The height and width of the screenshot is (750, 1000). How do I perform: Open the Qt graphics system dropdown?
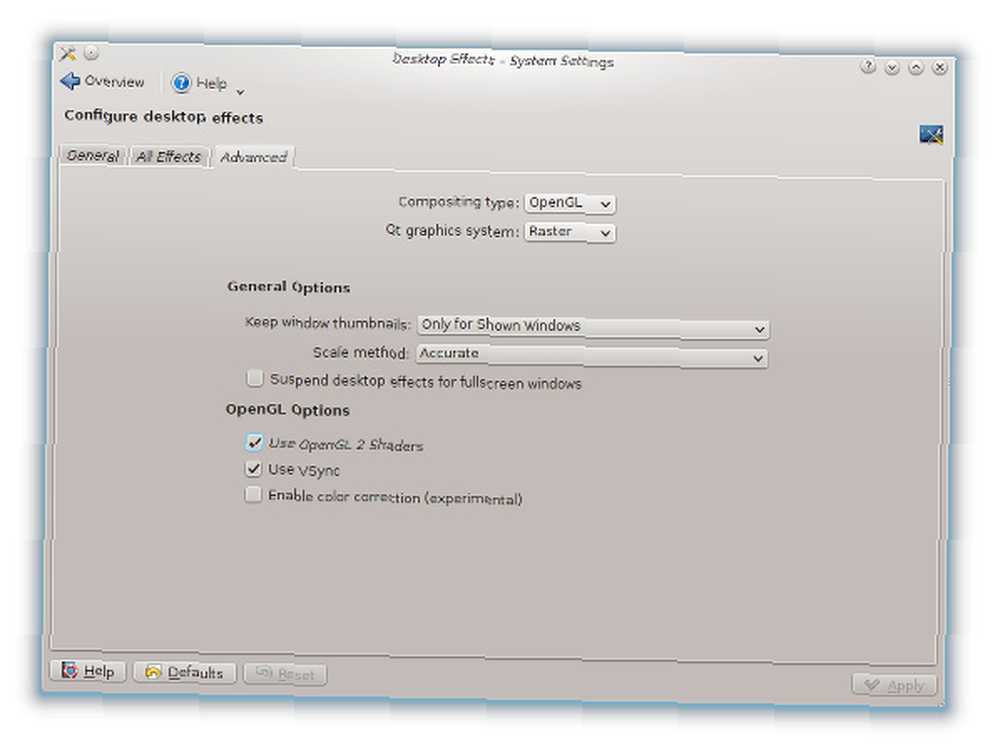click(570, 232)
